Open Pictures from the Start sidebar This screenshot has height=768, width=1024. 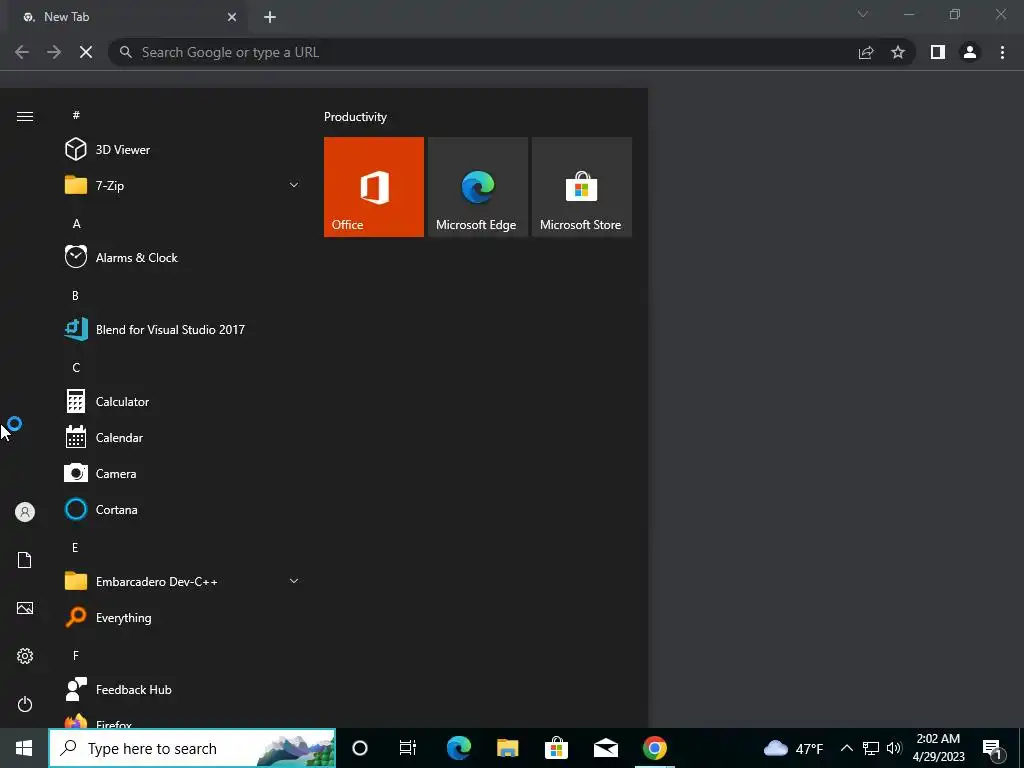25,608
